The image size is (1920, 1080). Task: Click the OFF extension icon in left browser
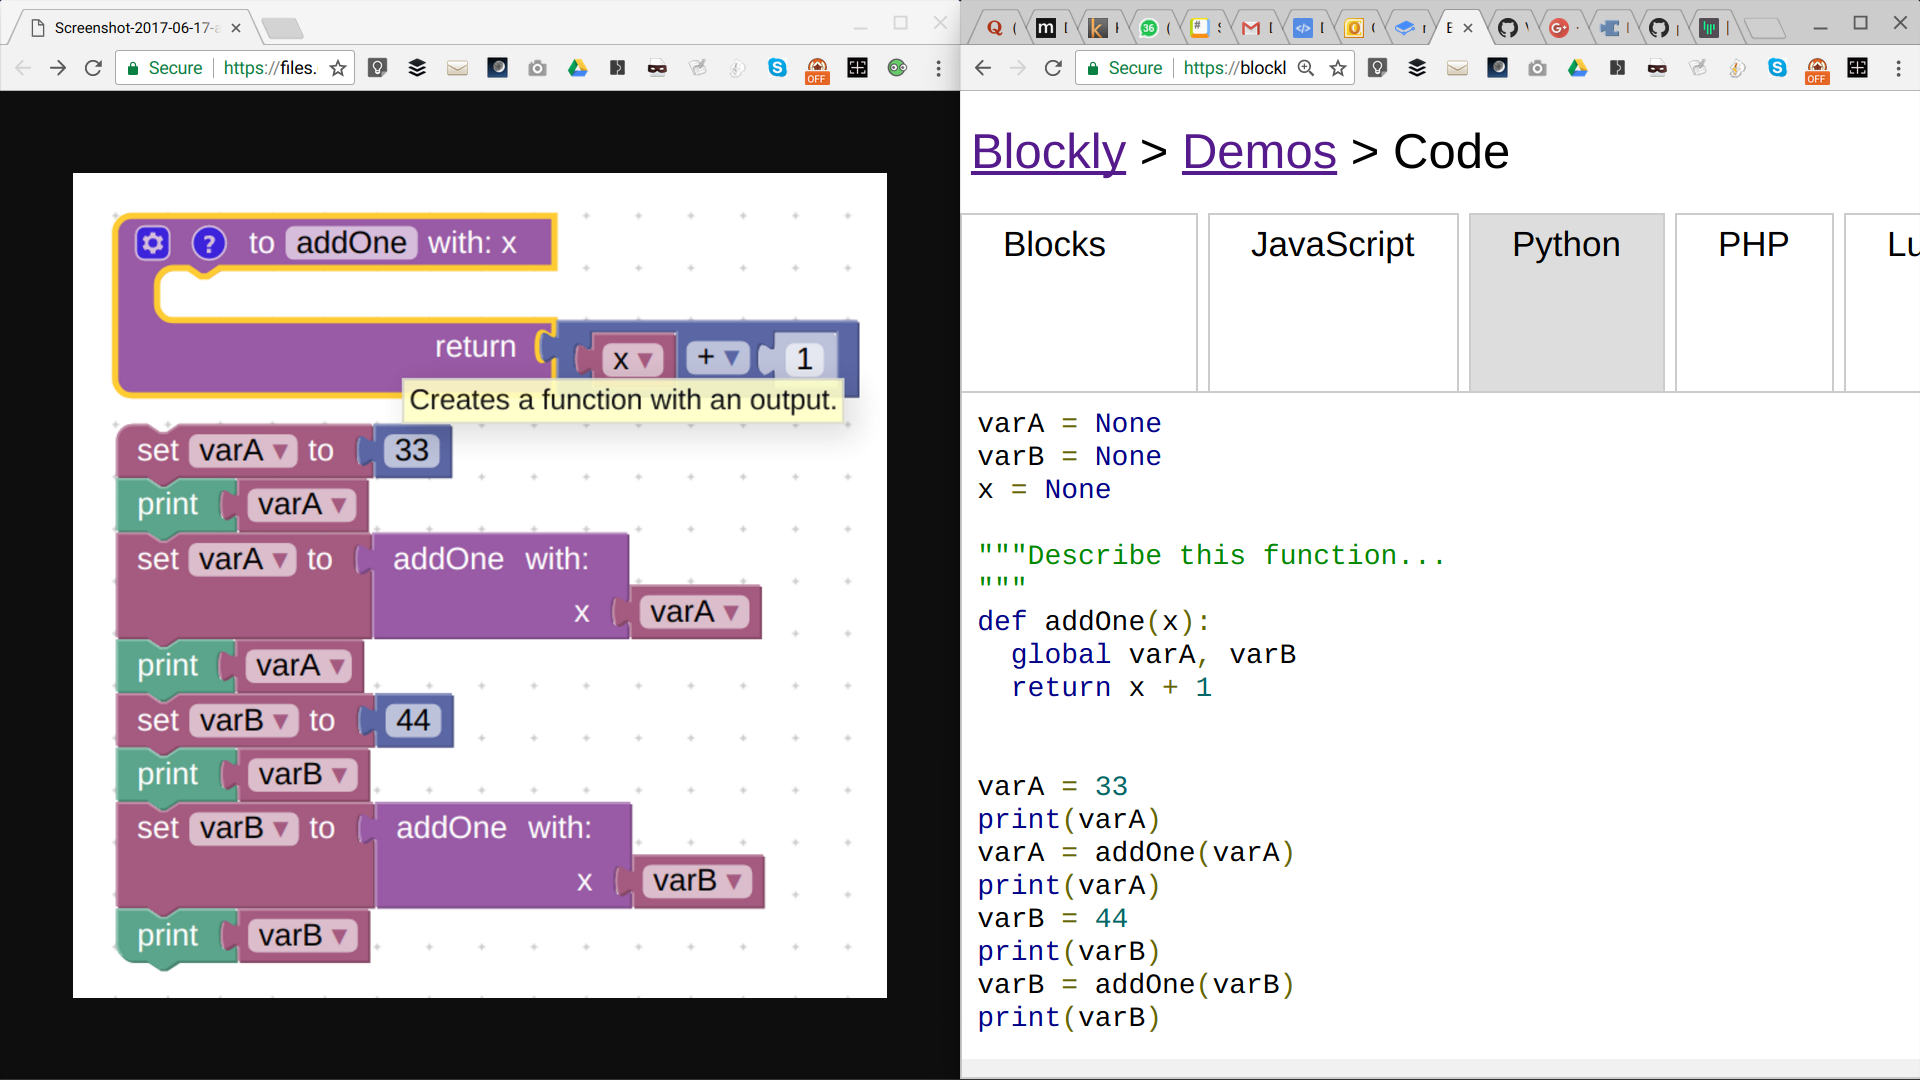(x=817, y=69)
